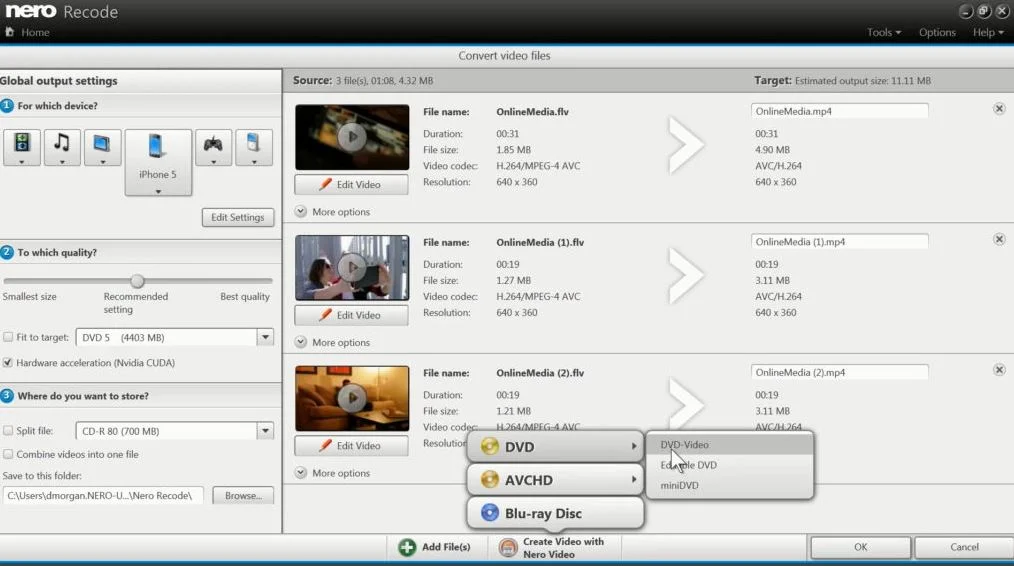Open dropdown arrow under video disc device
The width and height of the screenshot is (1014, 566).
tap(22, 162)
